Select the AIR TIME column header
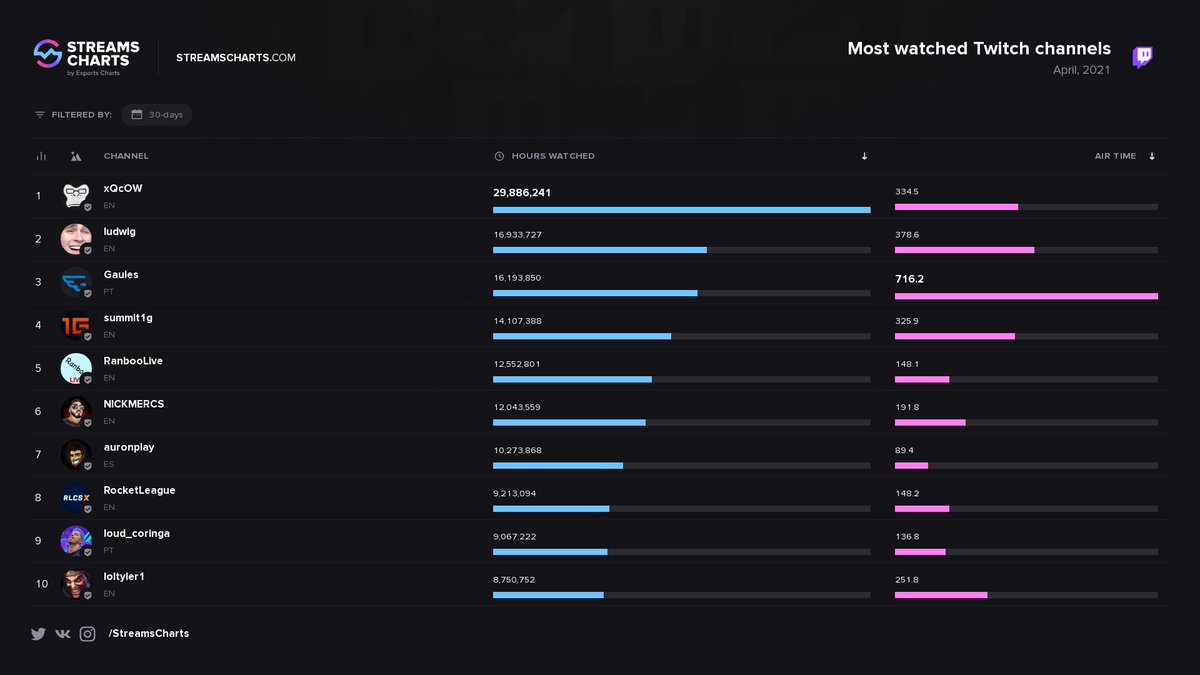1200x675 pixels. click(1114, 156)
